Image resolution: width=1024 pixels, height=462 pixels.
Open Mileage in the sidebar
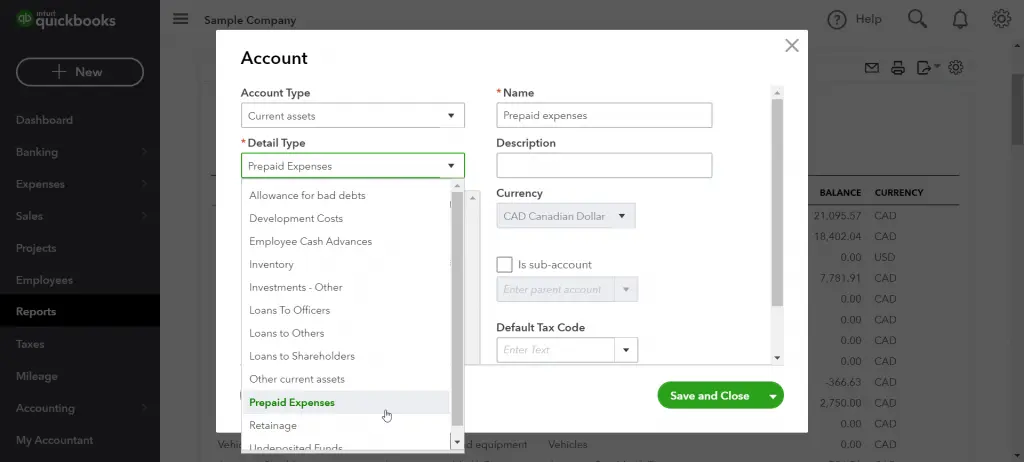(37, 376)
